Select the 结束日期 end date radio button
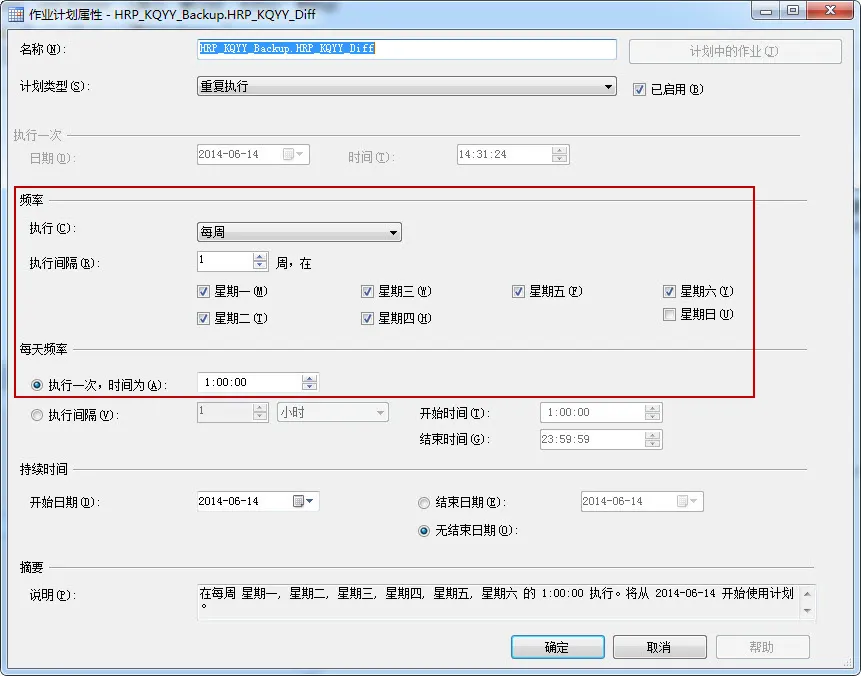Viewport: 861px width, 676px height. click(x=424, y=502)
